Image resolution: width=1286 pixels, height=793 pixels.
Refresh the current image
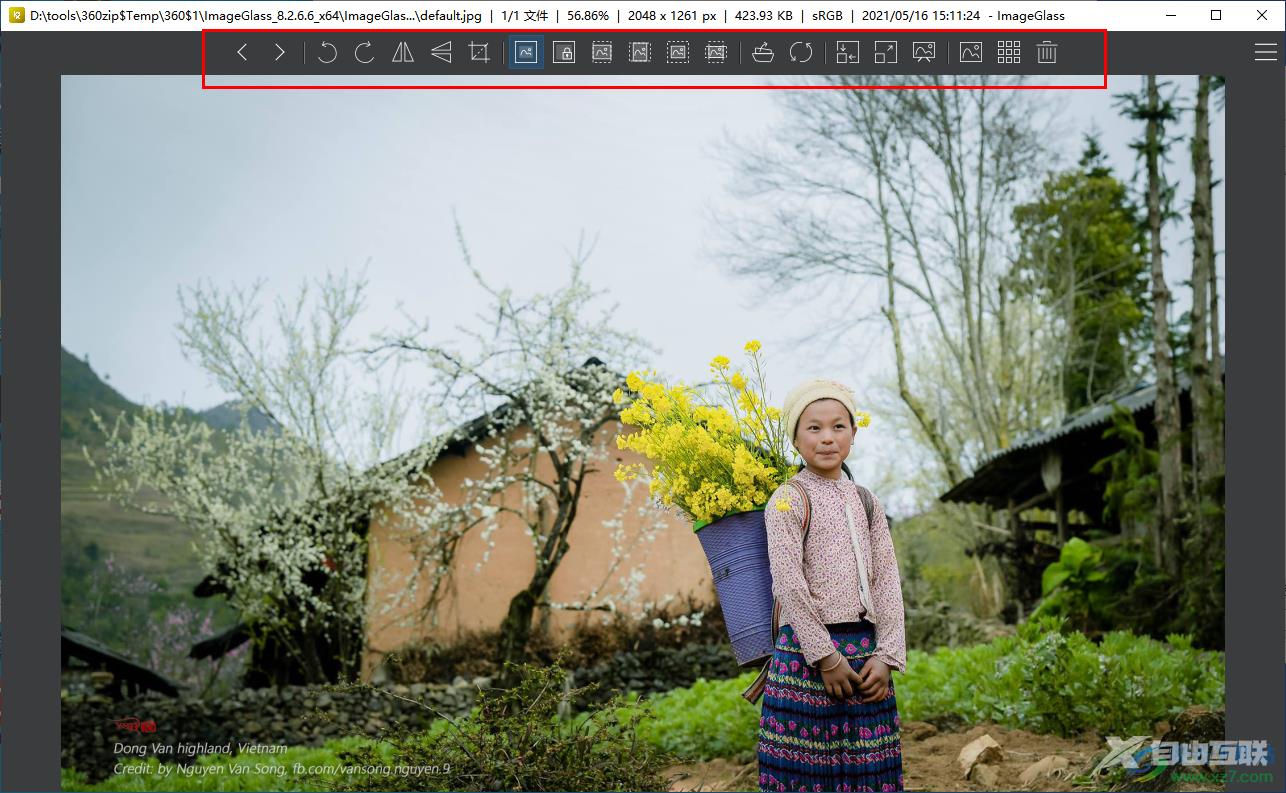click(801, 53)
